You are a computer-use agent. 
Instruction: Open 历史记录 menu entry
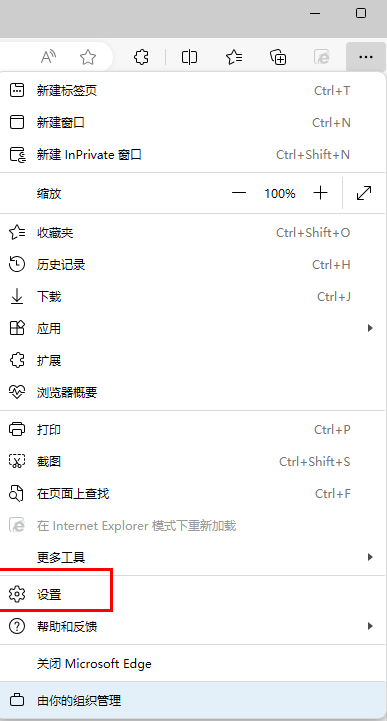click(193, 264)
